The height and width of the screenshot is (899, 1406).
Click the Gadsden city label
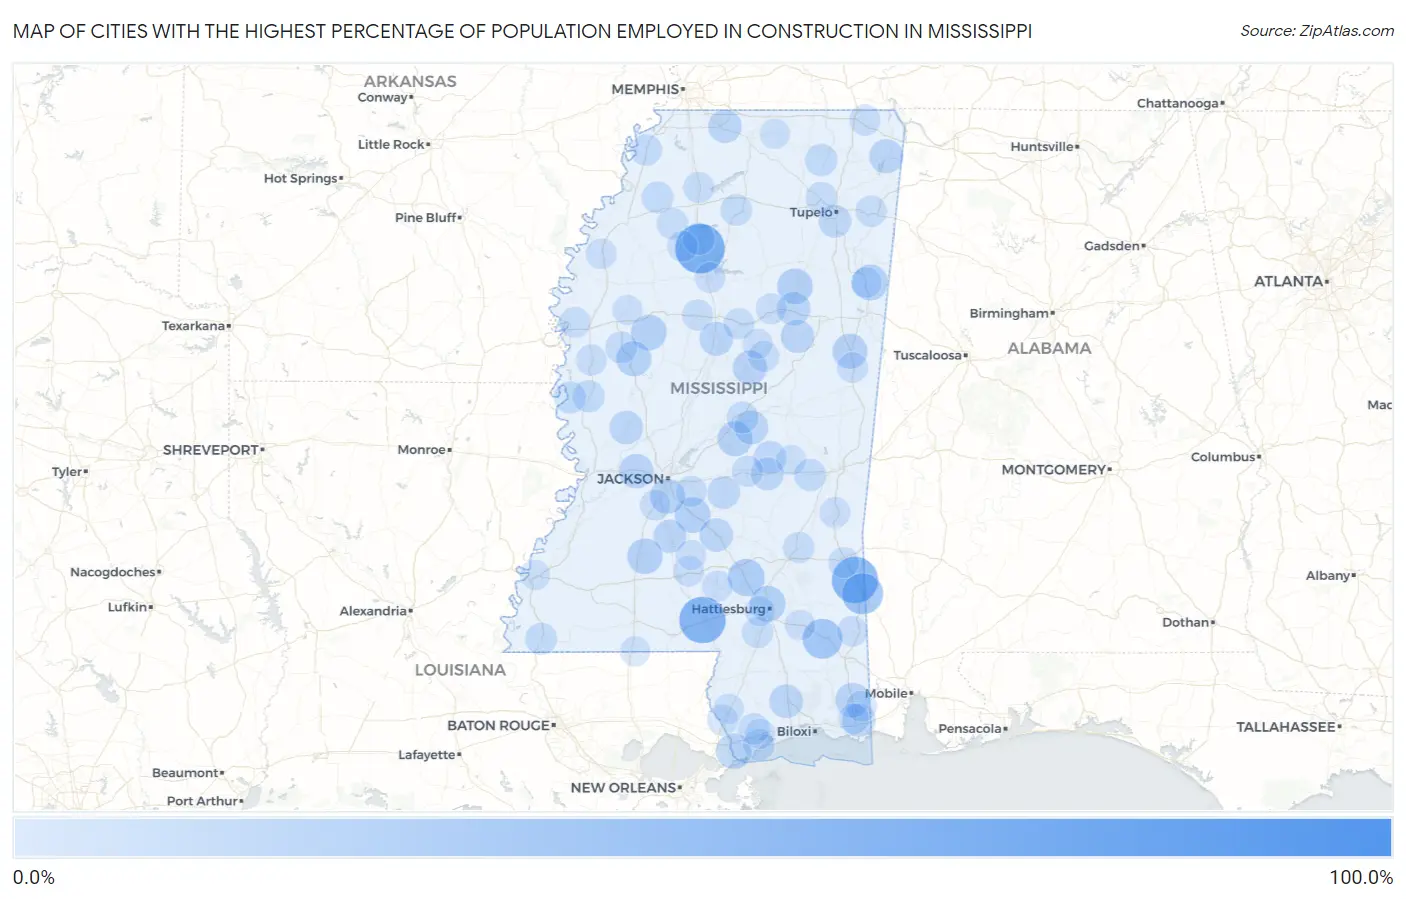pyautogui.click(x=1112, y=245)
